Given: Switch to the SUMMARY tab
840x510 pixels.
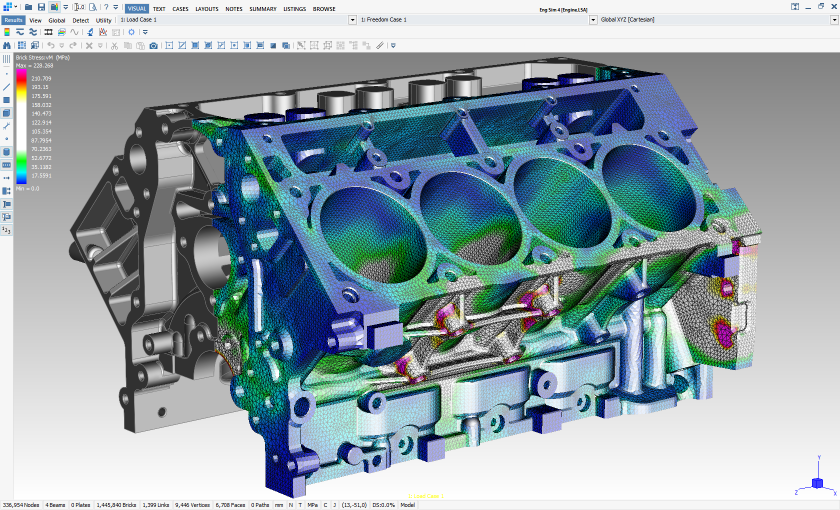Looking at the screenshot, I should click(x=263, y=8).
